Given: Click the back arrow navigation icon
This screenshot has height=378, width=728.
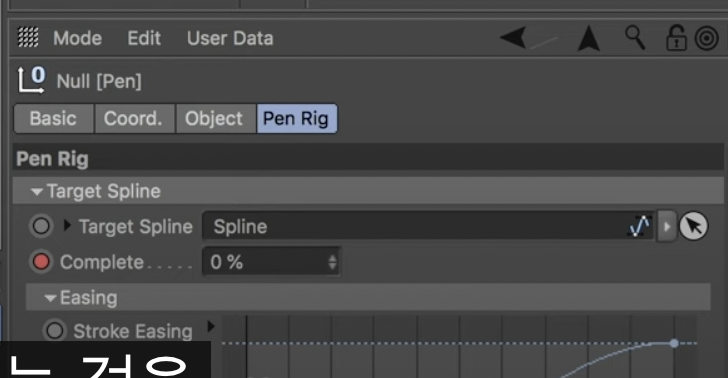Looking at the screenshot, I should tap(513, 37).
